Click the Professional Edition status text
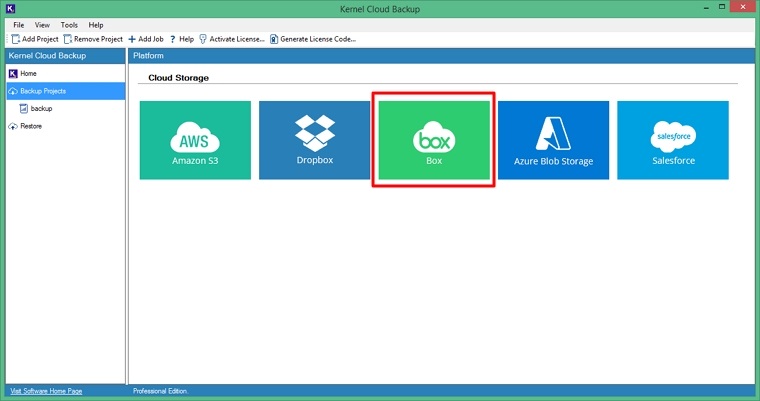This screenshot has height=401, width=760. [160, 391]
